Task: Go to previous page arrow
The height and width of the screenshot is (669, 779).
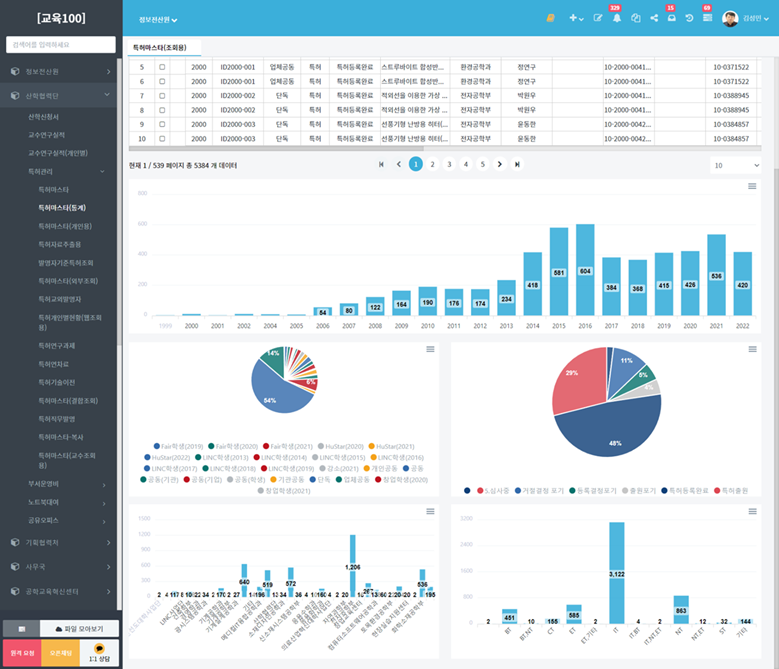Action: point(398,164)
